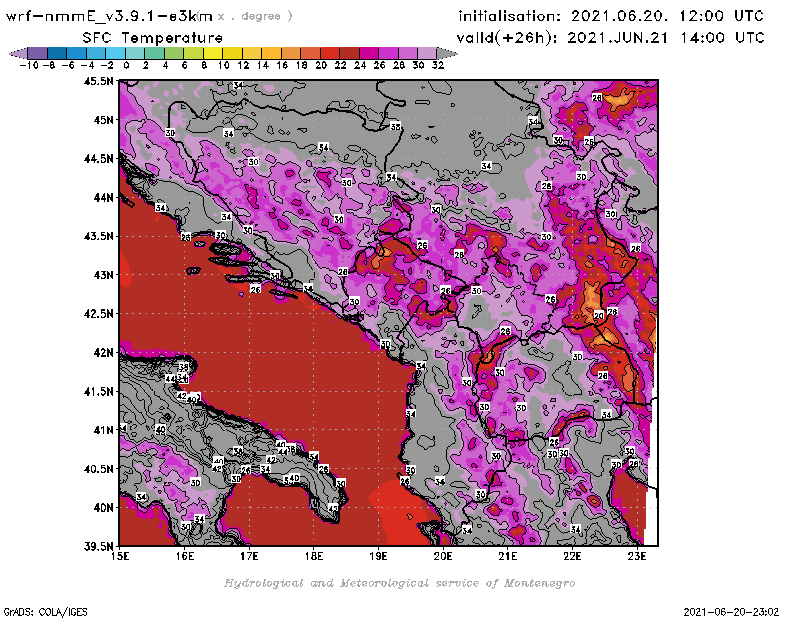Click the light green 4 to 6 legend swatch
The width and height of the screenshot is (800, 618).
coord(174,53)
